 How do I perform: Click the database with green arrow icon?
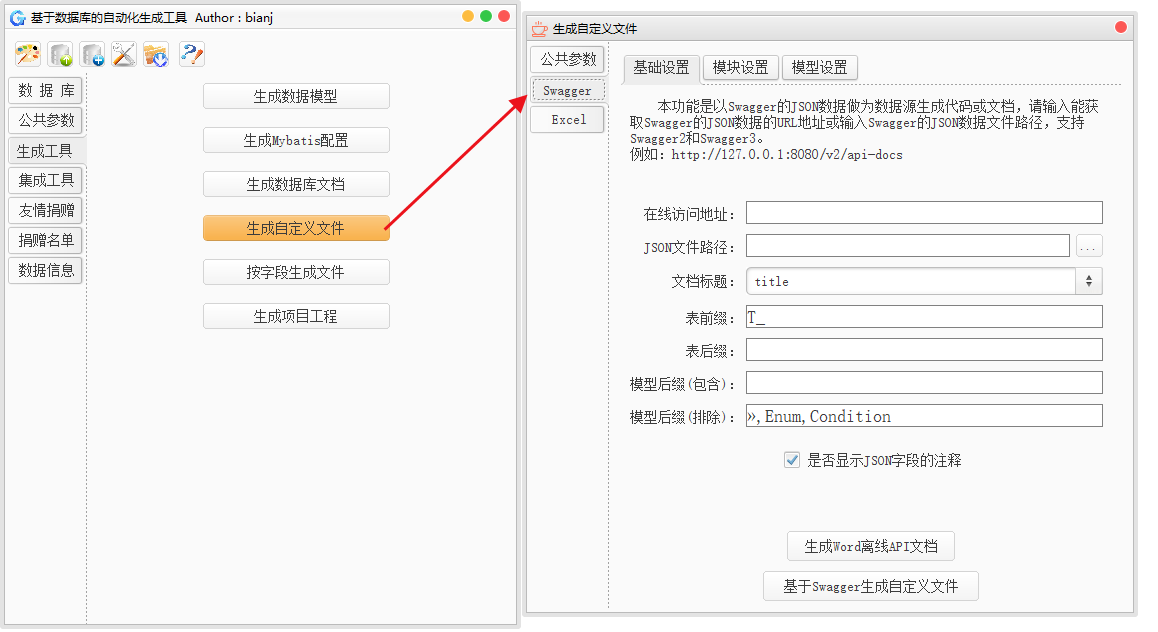coord(61,55)
